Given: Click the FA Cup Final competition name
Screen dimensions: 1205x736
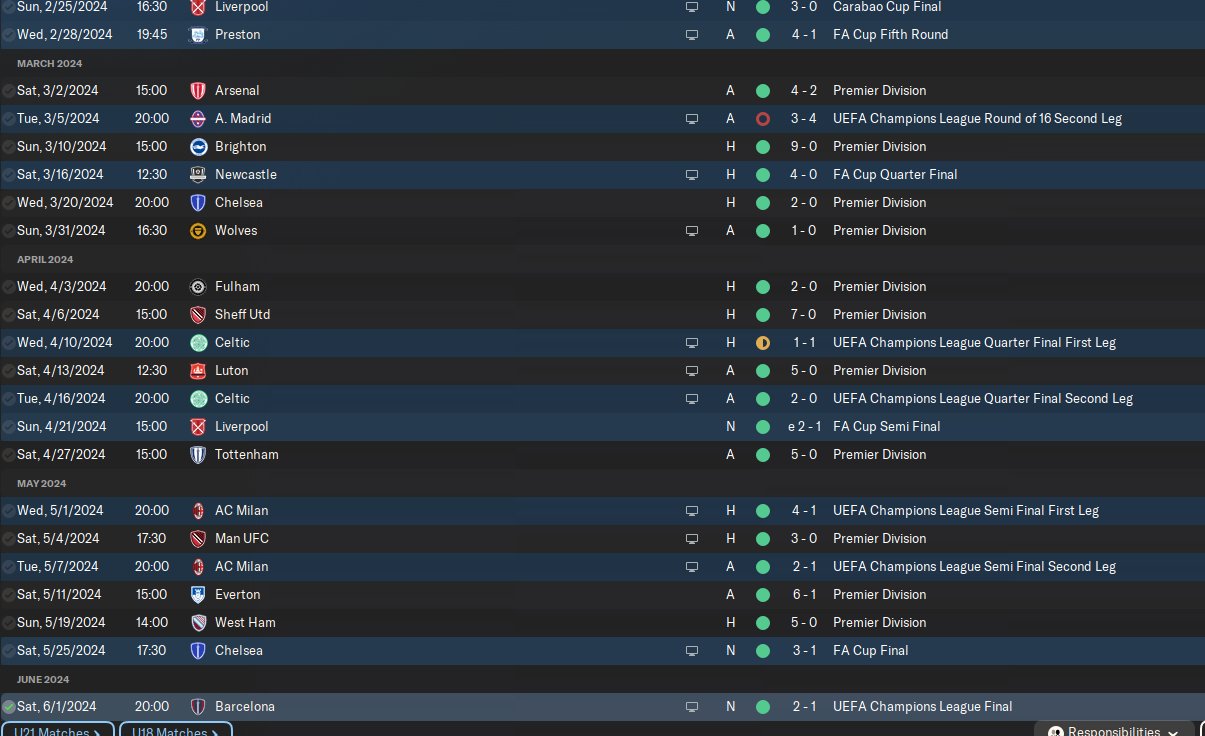Looking at the screenshot, I should 870,650.
